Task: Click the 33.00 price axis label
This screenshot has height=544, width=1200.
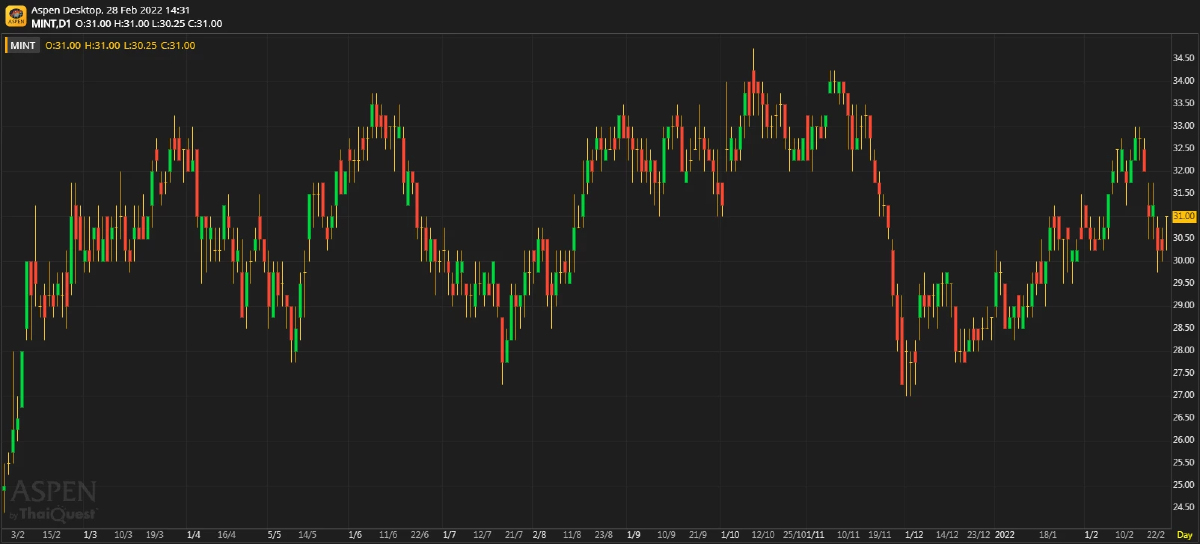Action: tap(1183, 126)
